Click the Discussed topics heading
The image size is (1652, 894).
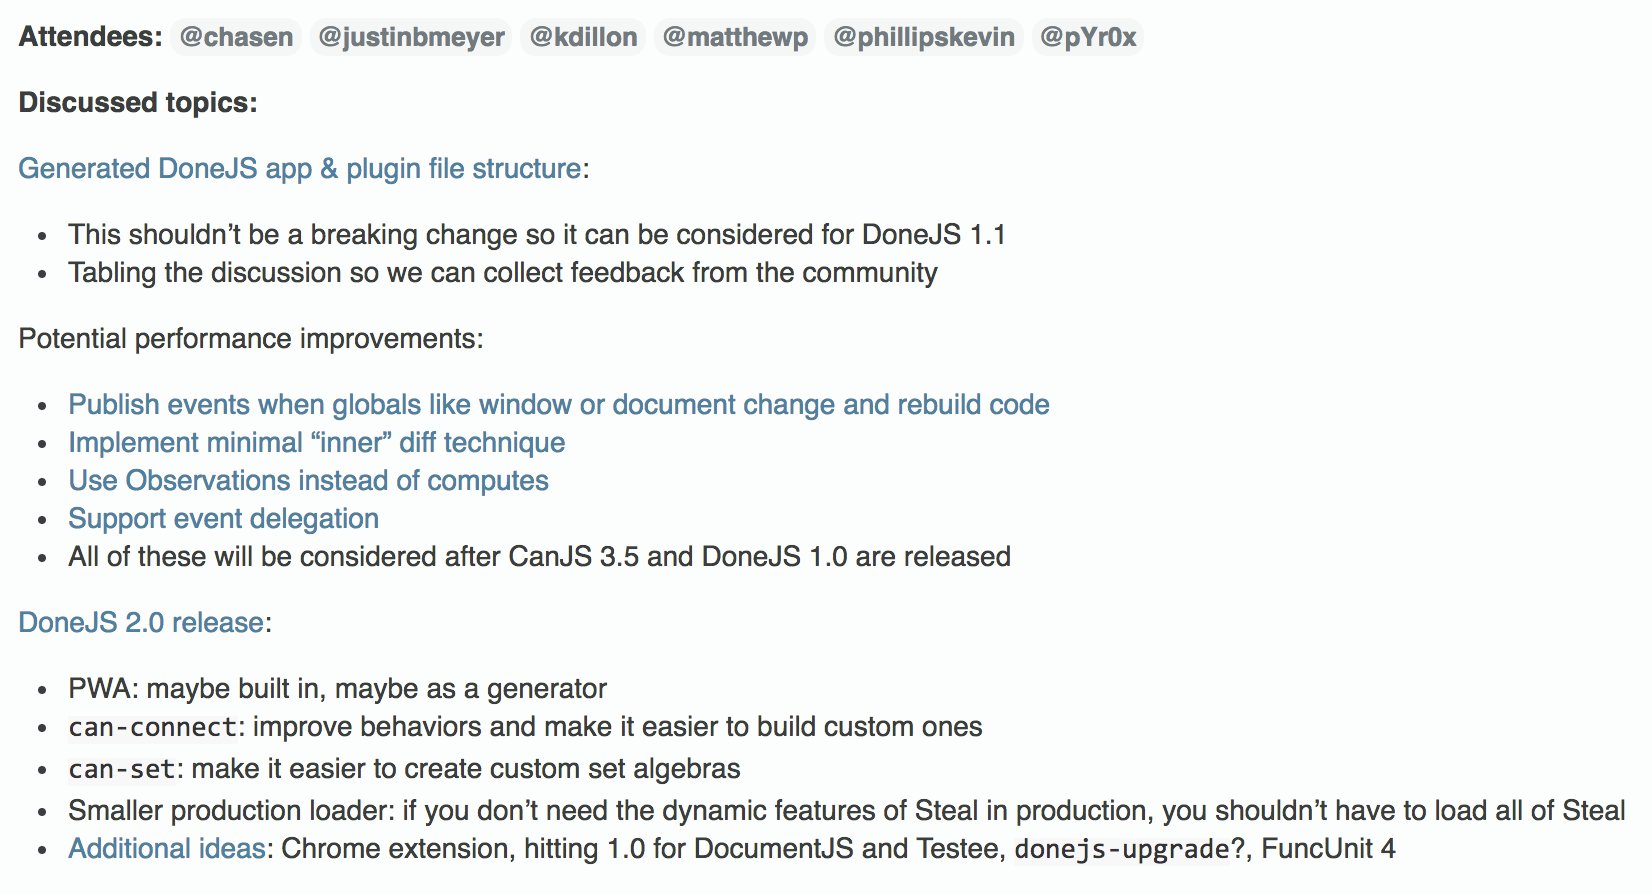(138, 102)
